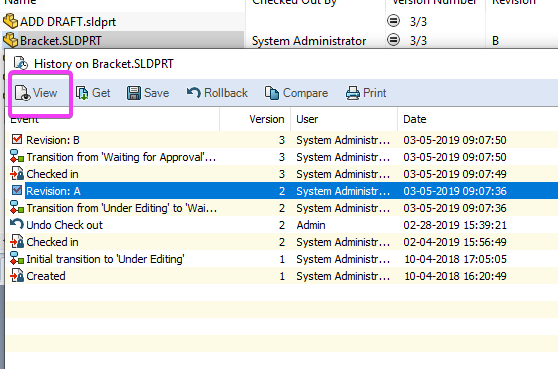The image size is (558, 369).
Task: Click transition icon for 'Waiting for Approval' event
Action: click(x=17, y=156)
